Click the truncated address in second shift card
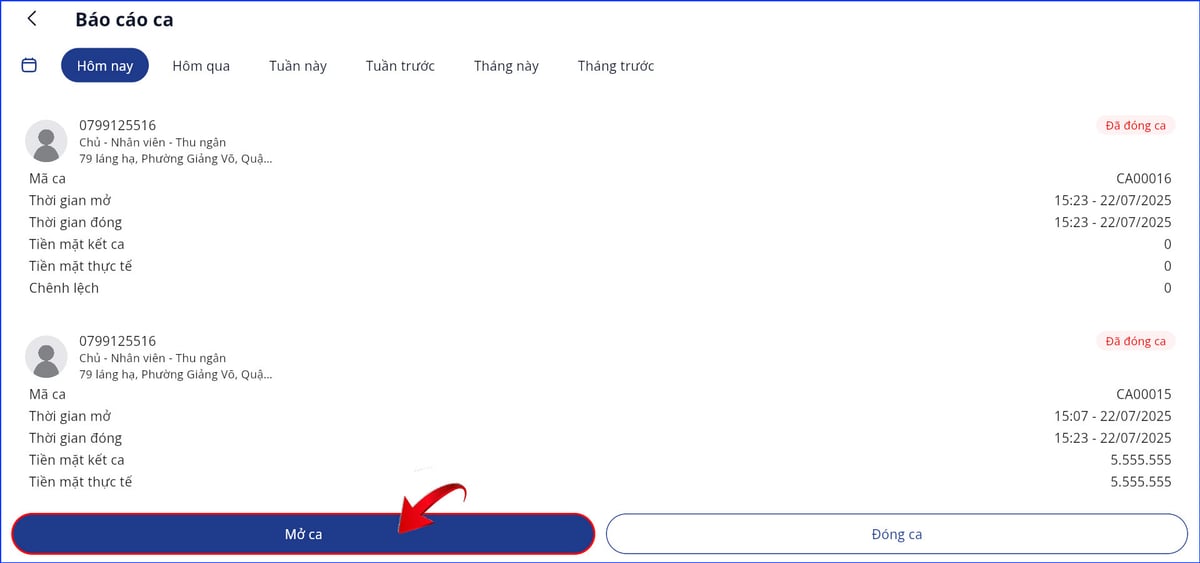This screenshot has height=563, width=1200. [175, 374]
